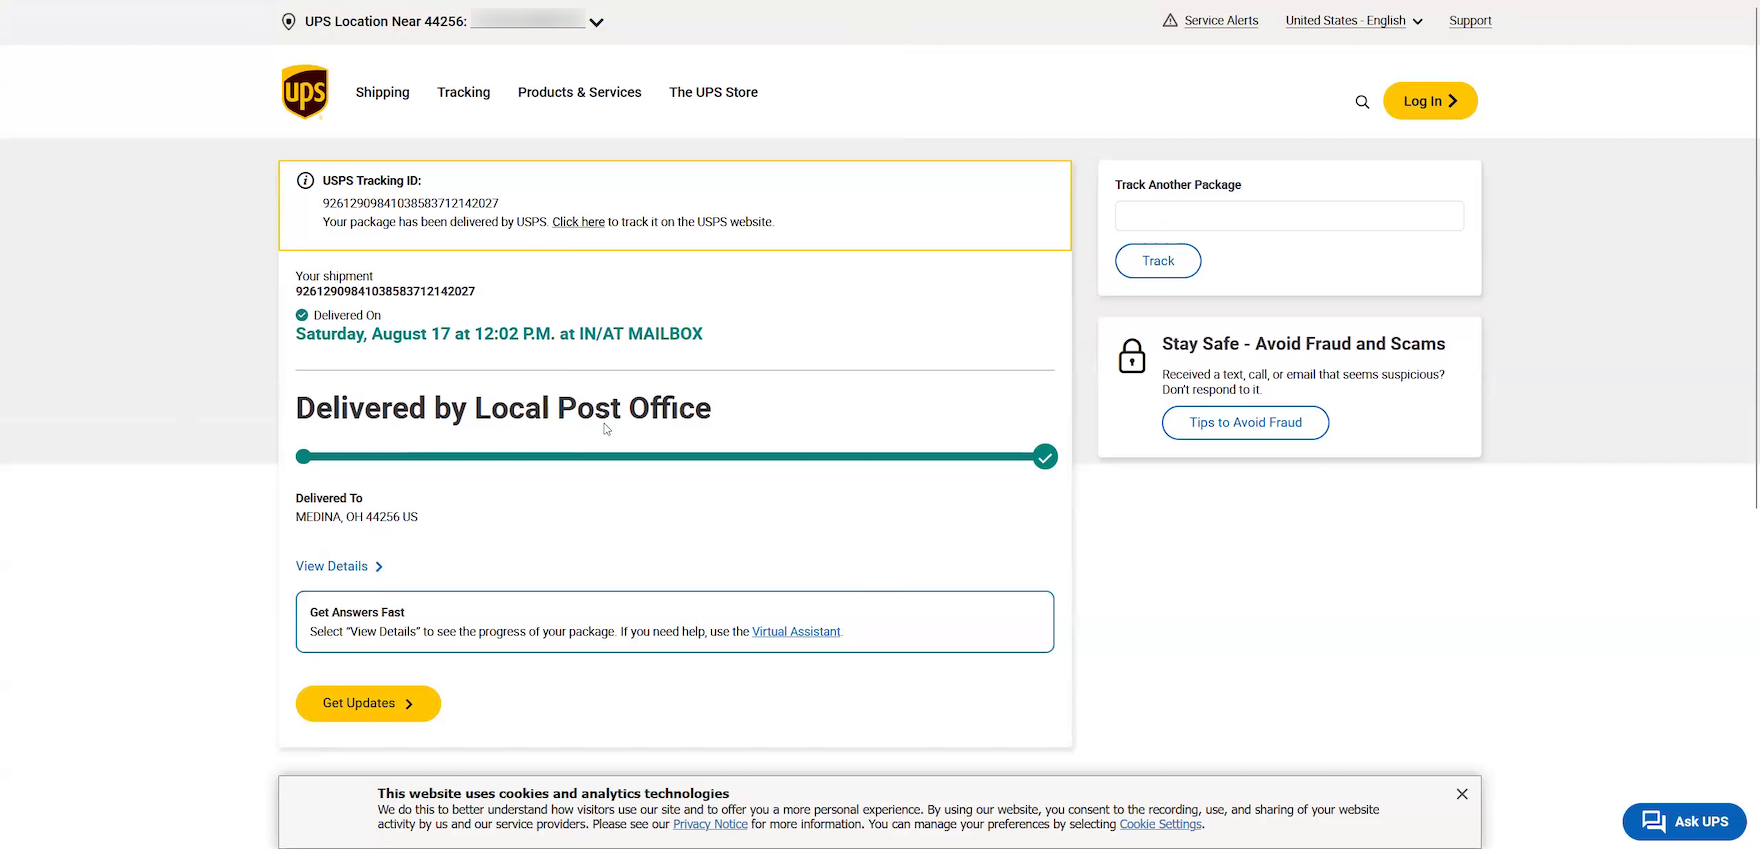Image resolution: width=1760 pixels, height=849 pixels.
Task: Expand View Details for the shipment
Action: coord(339,566)
